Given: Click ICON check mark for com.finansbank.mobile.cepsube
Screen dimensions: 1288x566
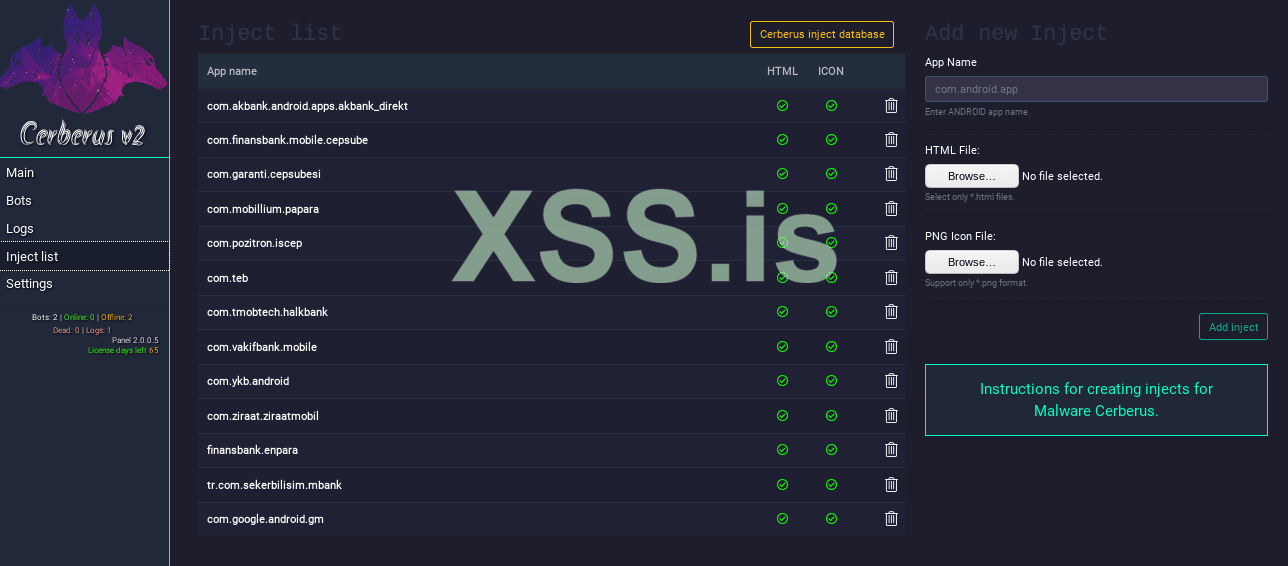Looking at the screenshot, I should [x=831, y=140].
